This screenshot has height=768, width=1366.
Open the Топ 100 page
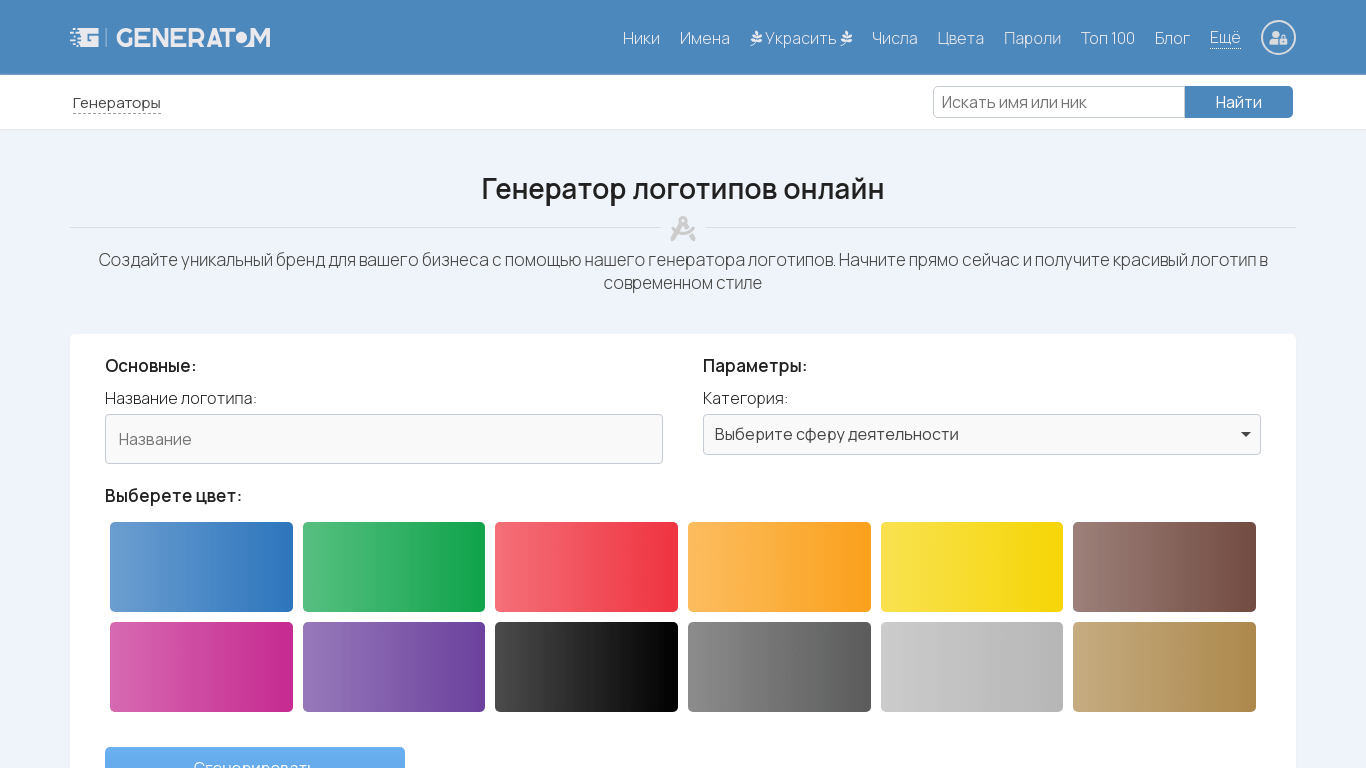coord(1107,38)
